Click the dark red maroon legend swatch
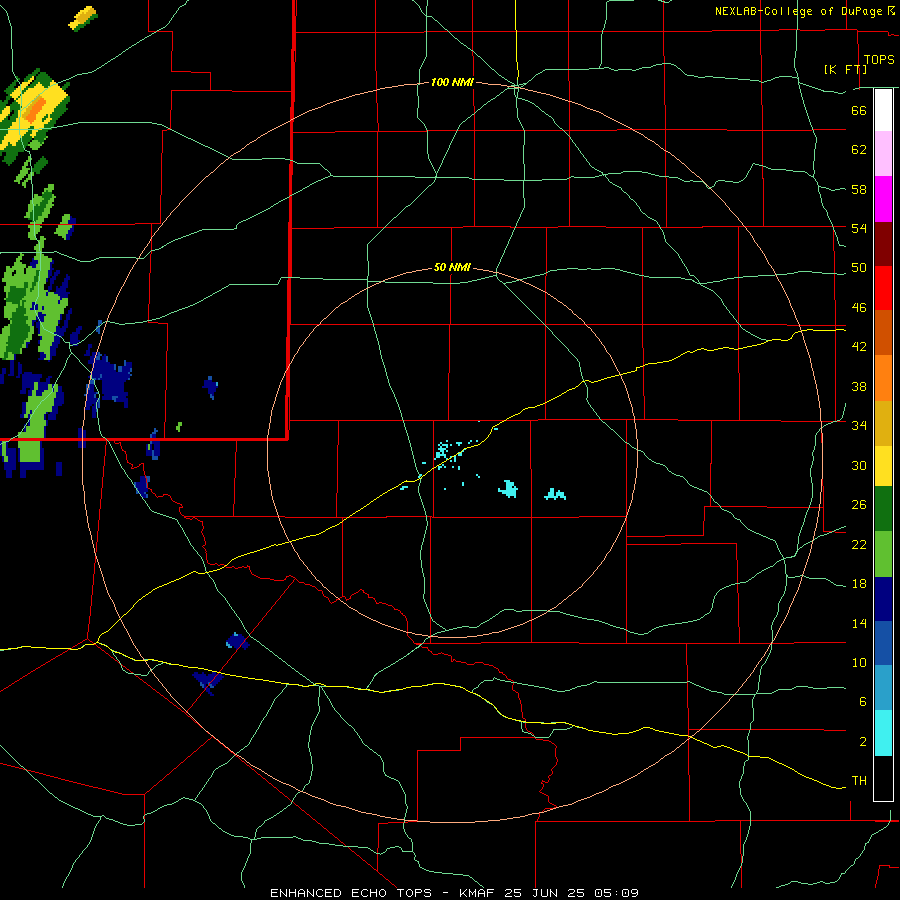 tap(883, 244)
